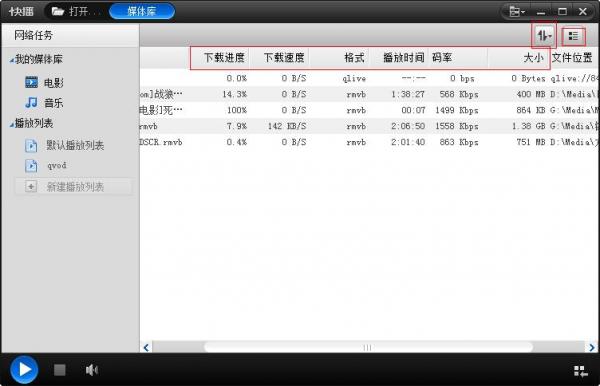This screenshot has width=600, height=386.
Task: Switch to list view icon
Action: [x=573, y=36]
